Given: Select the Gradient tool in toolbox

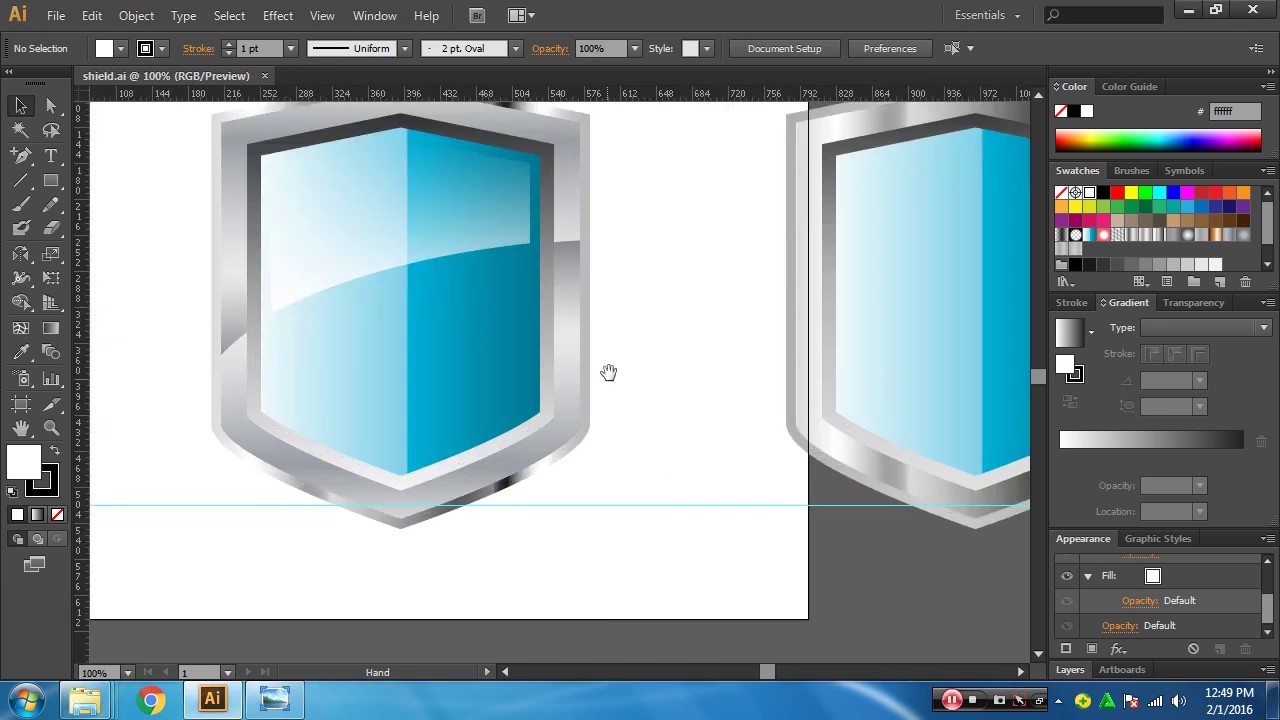Looking at the screenshot, I should click(x=51, y=328).
